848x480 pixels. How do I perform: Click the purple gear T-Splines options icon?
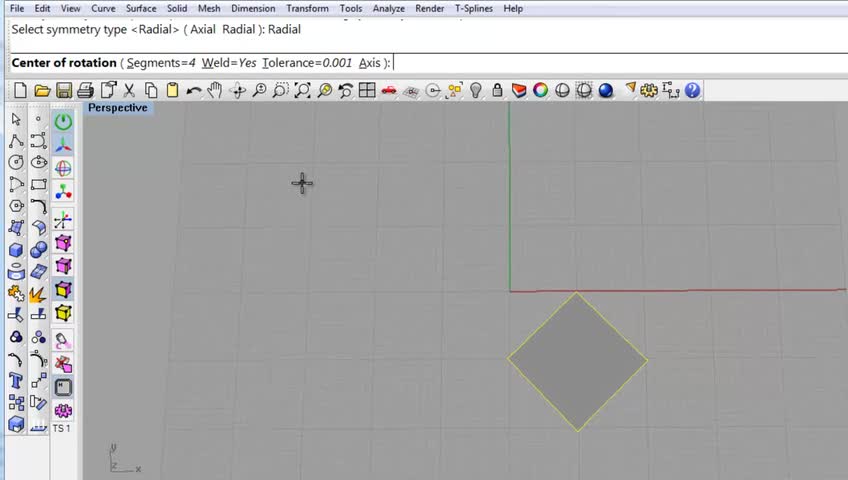63,411
